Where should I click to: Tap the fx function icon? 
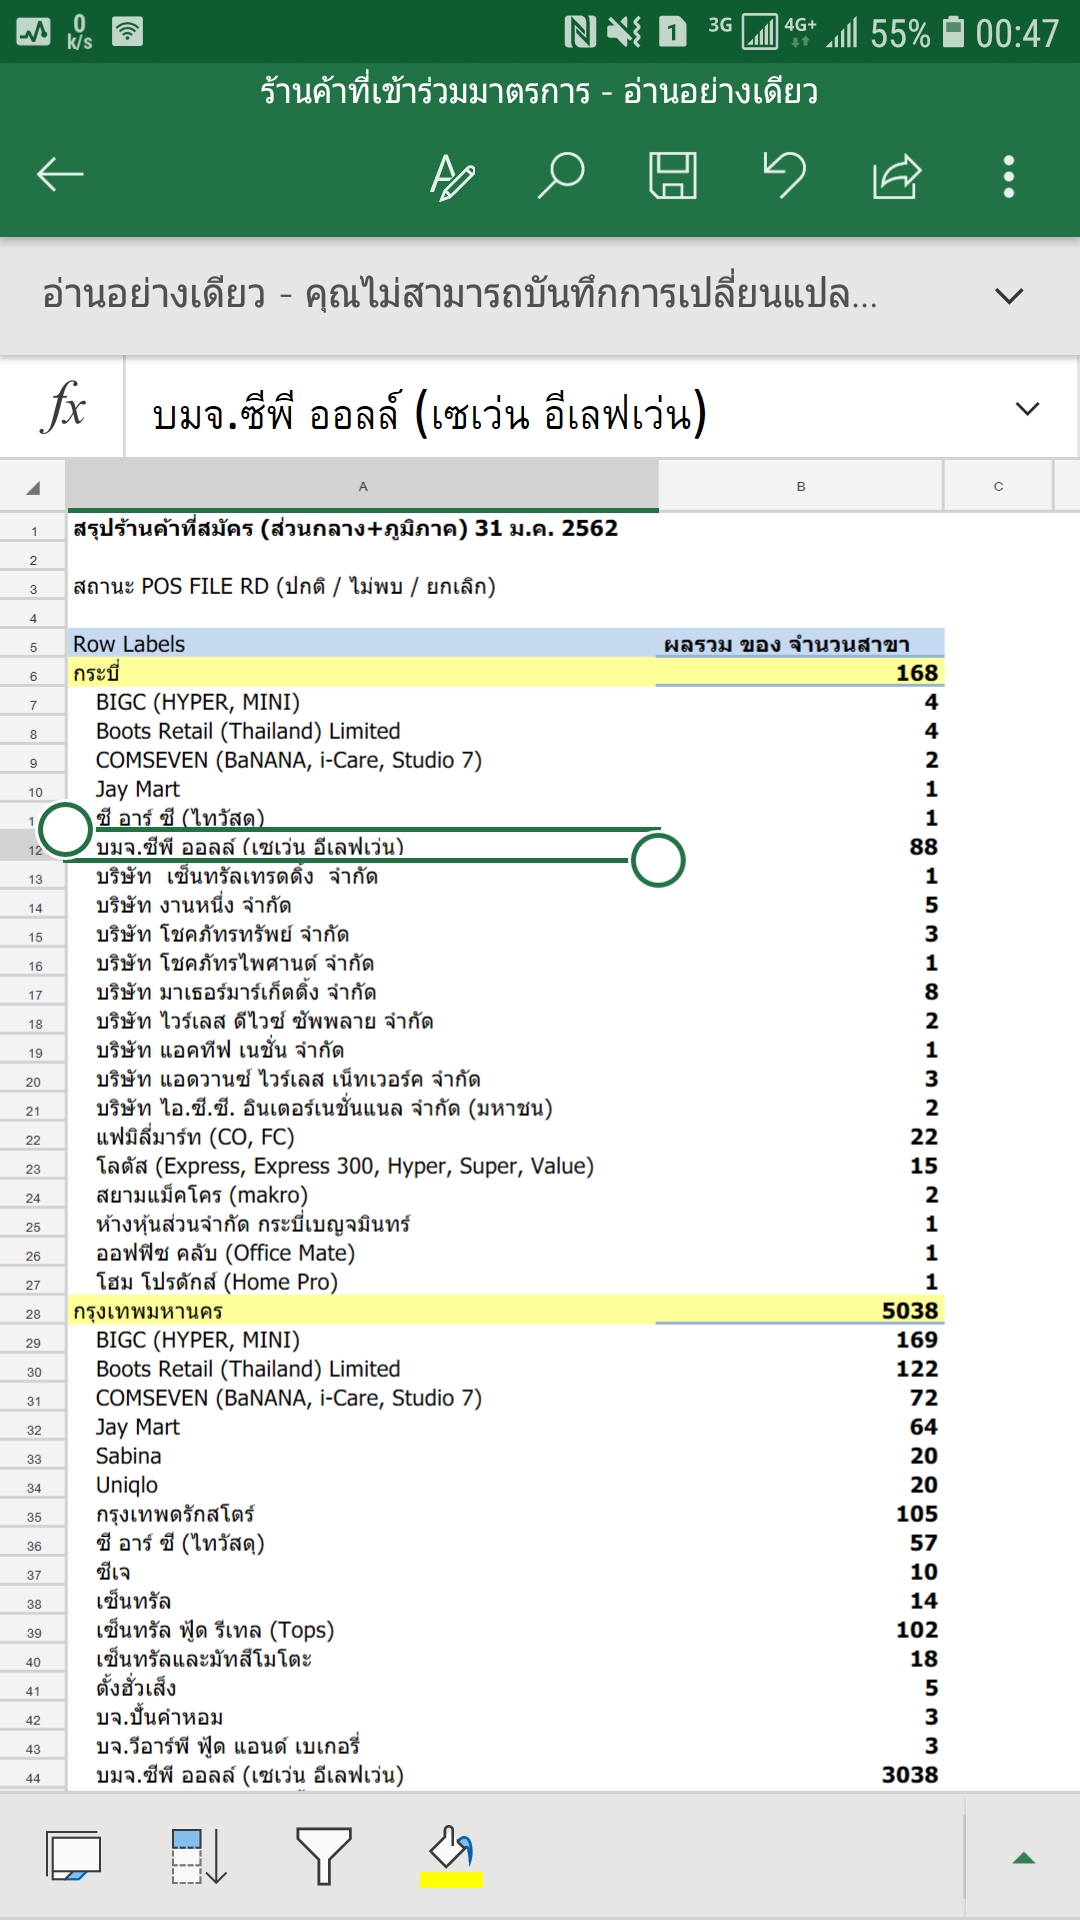(63, 407)
